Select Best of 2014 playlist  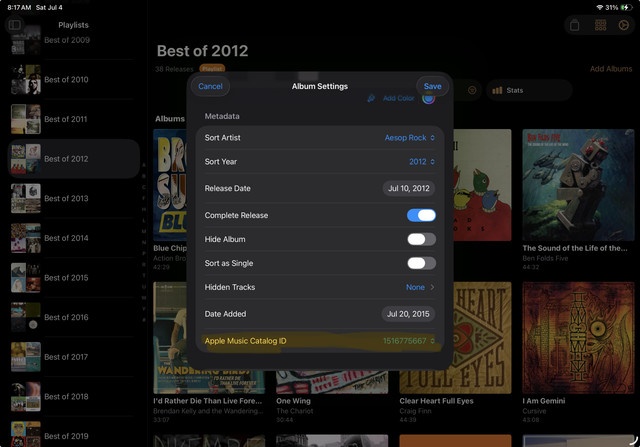click(x=73, y=238)
